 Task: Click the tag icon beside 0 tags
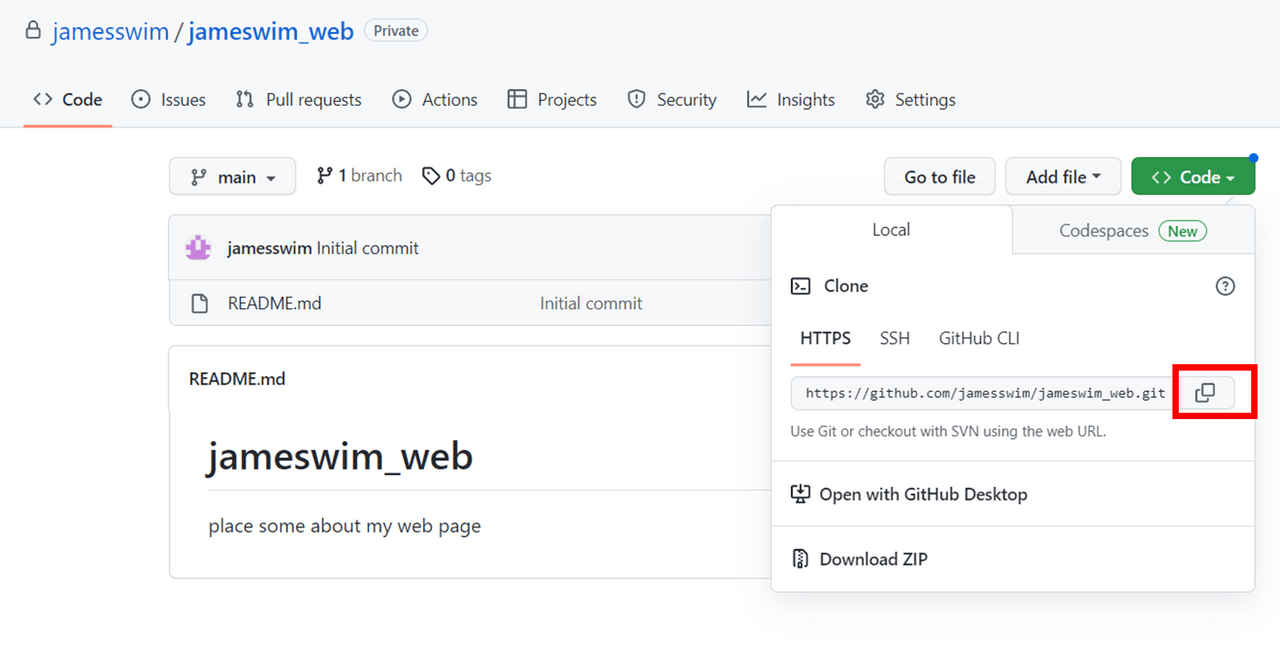[x=431, y=176]
